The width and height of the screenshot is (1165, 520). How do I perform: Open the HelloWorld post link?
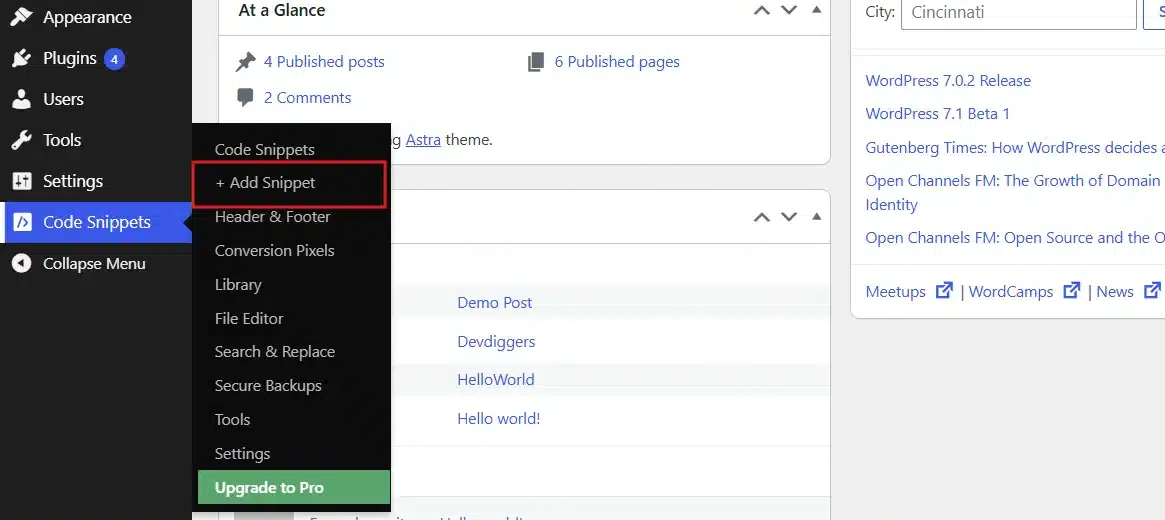click(496, 380)
